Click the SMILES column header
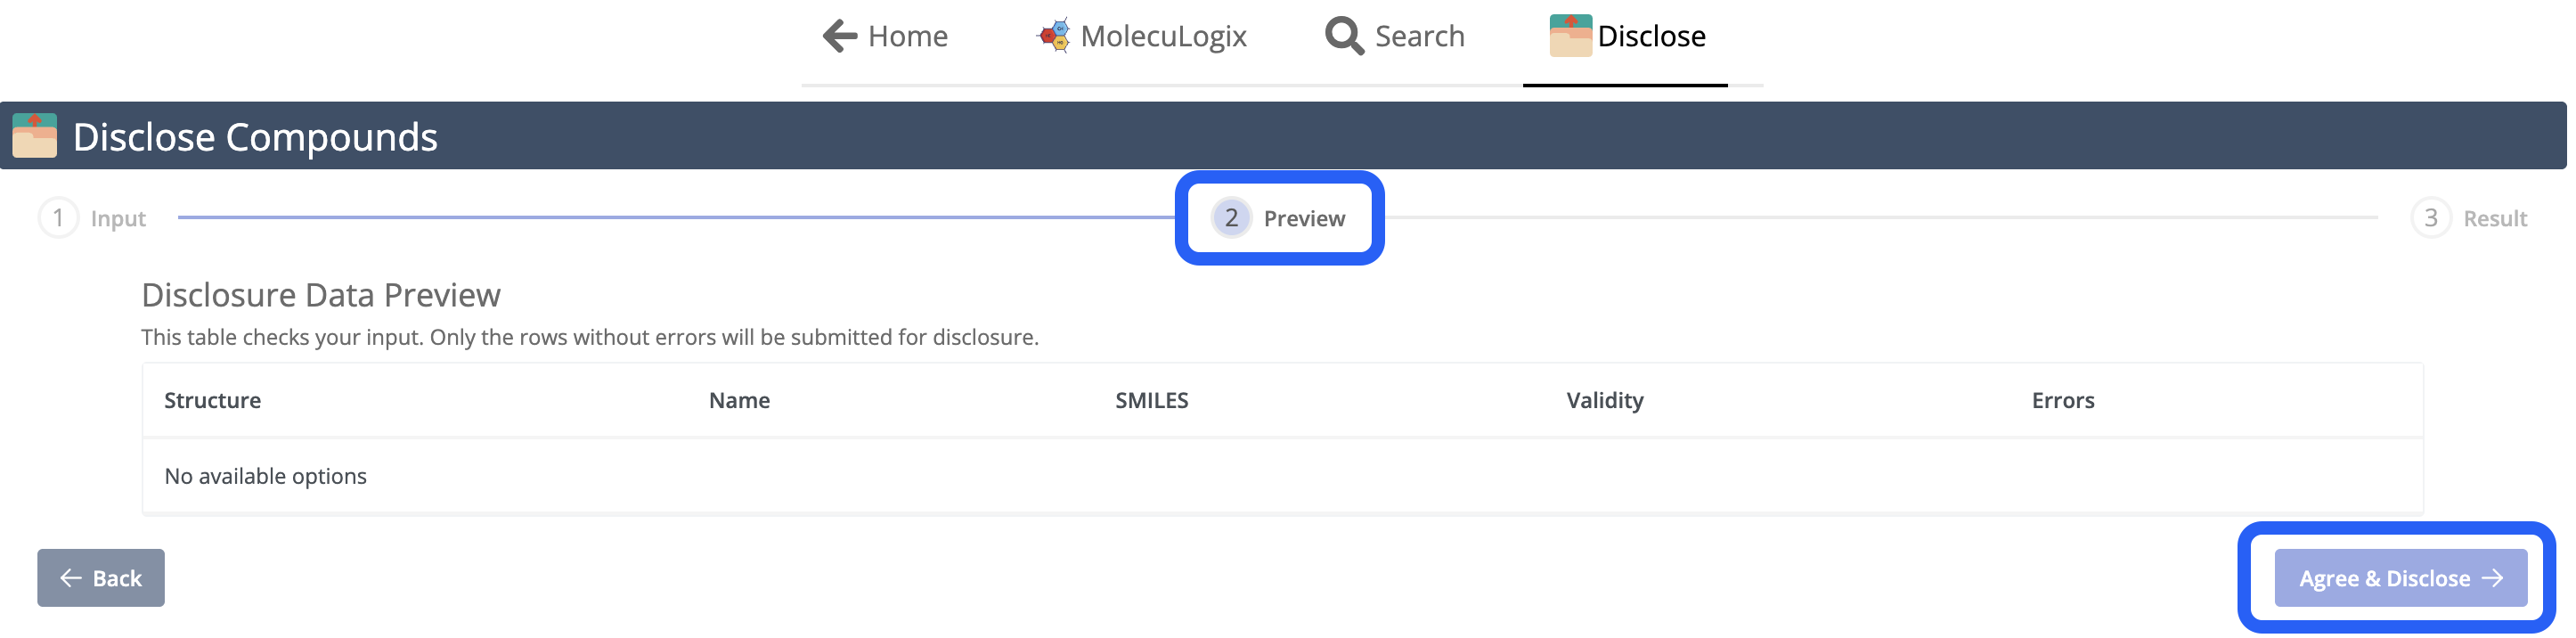This screenshot has width=2576, height=638. pos(1152,401)
